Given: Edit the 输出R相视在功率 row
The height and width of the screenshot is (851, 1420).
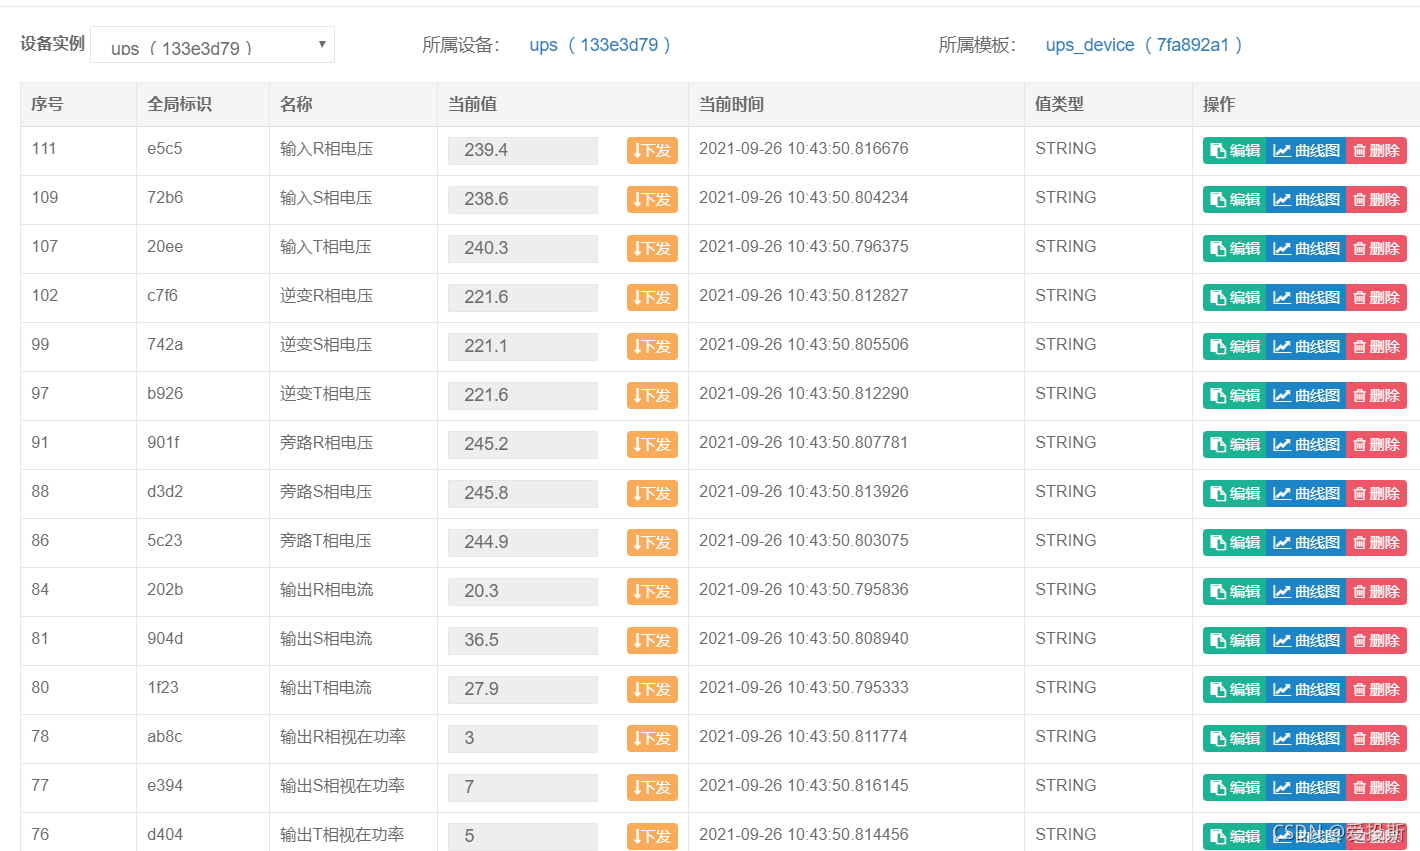Looking at the screenshot, I should point(1235,738).
